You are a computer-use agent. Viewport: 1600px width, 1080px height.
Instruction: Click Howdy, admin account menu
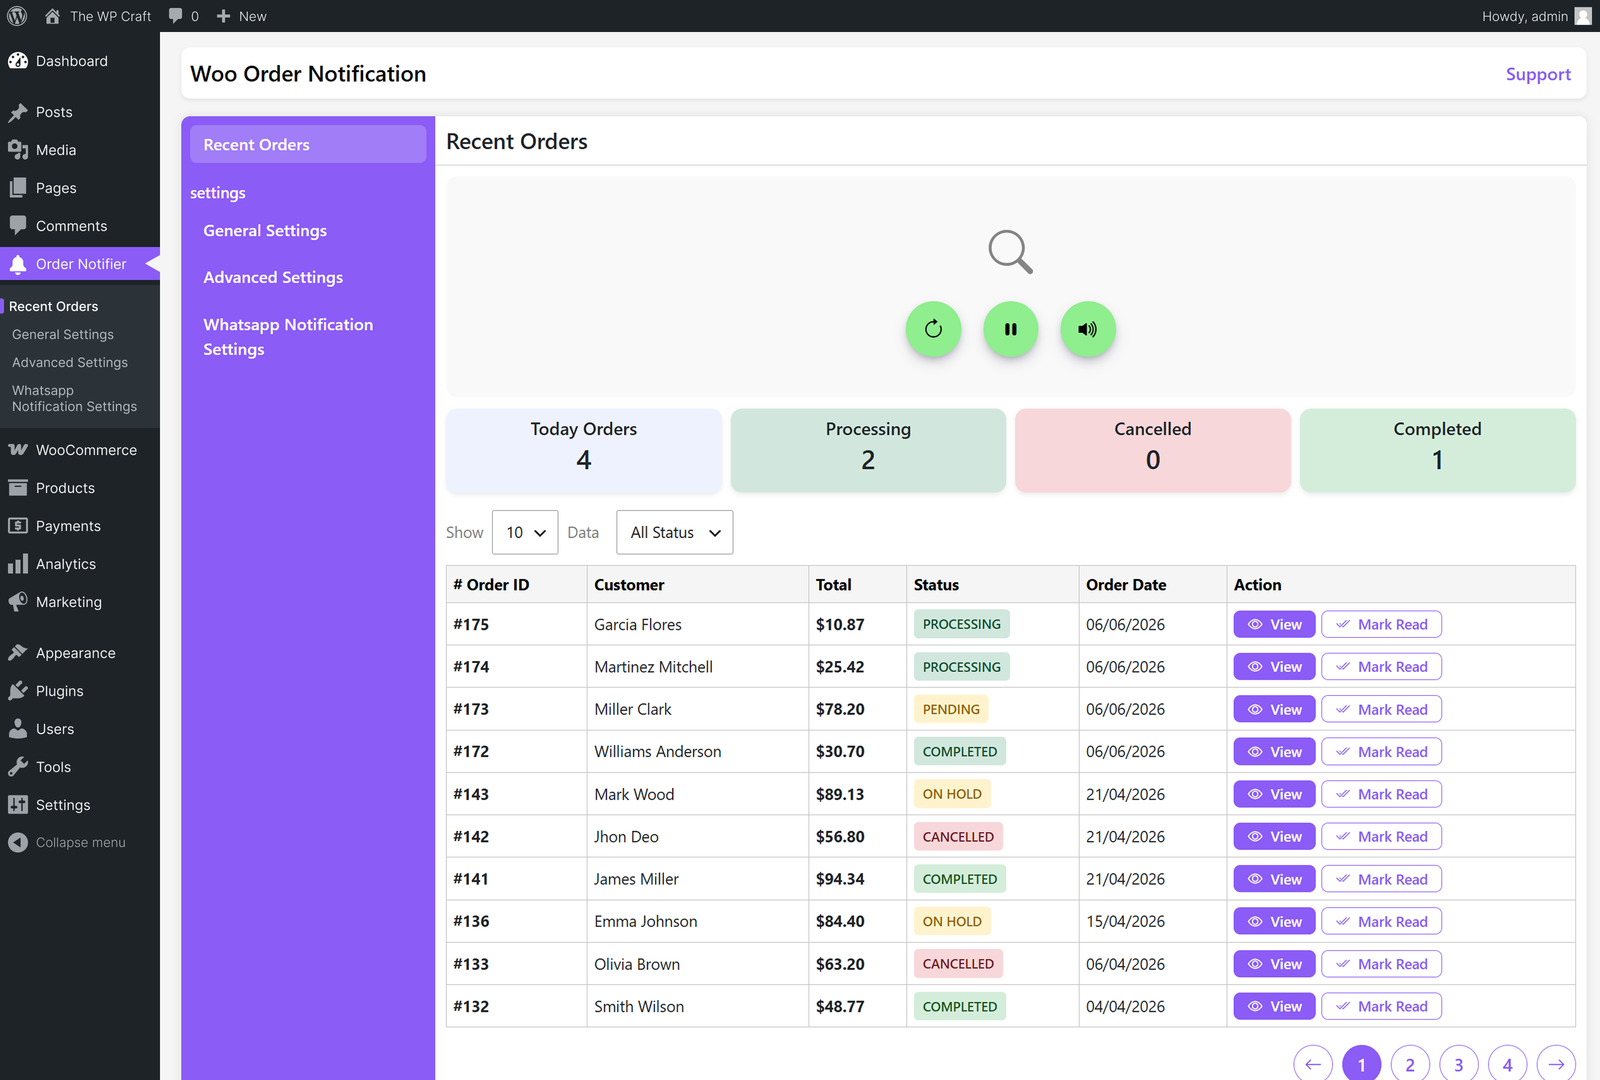point(1536,16)
